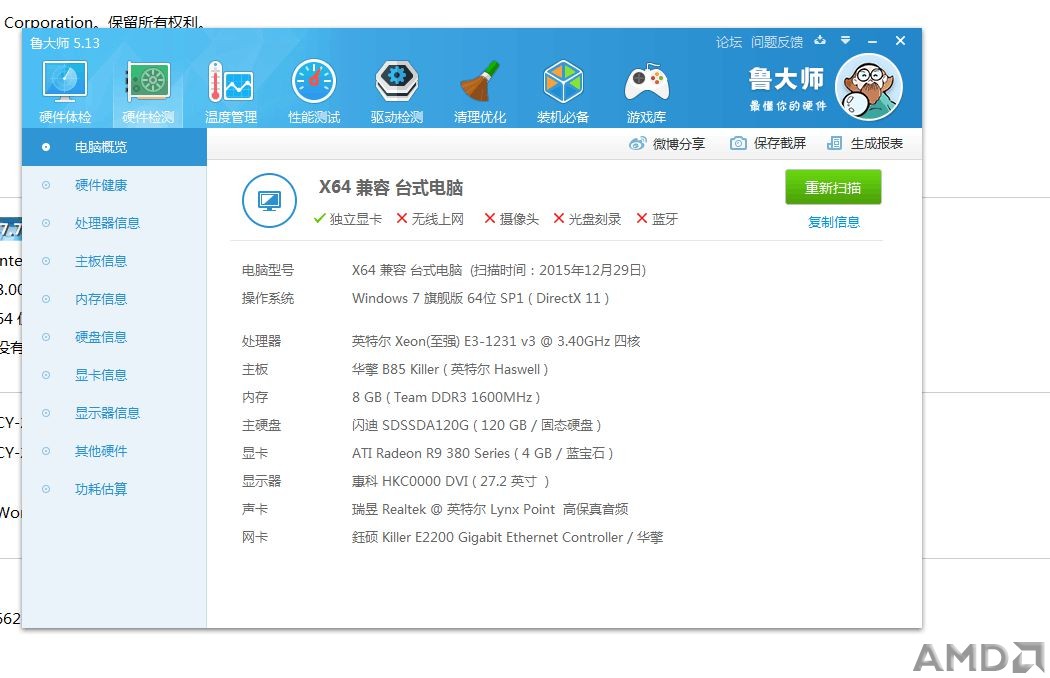1050x678 pixels.
Task: Click the report icon for 生成报表
Action: 834,143
